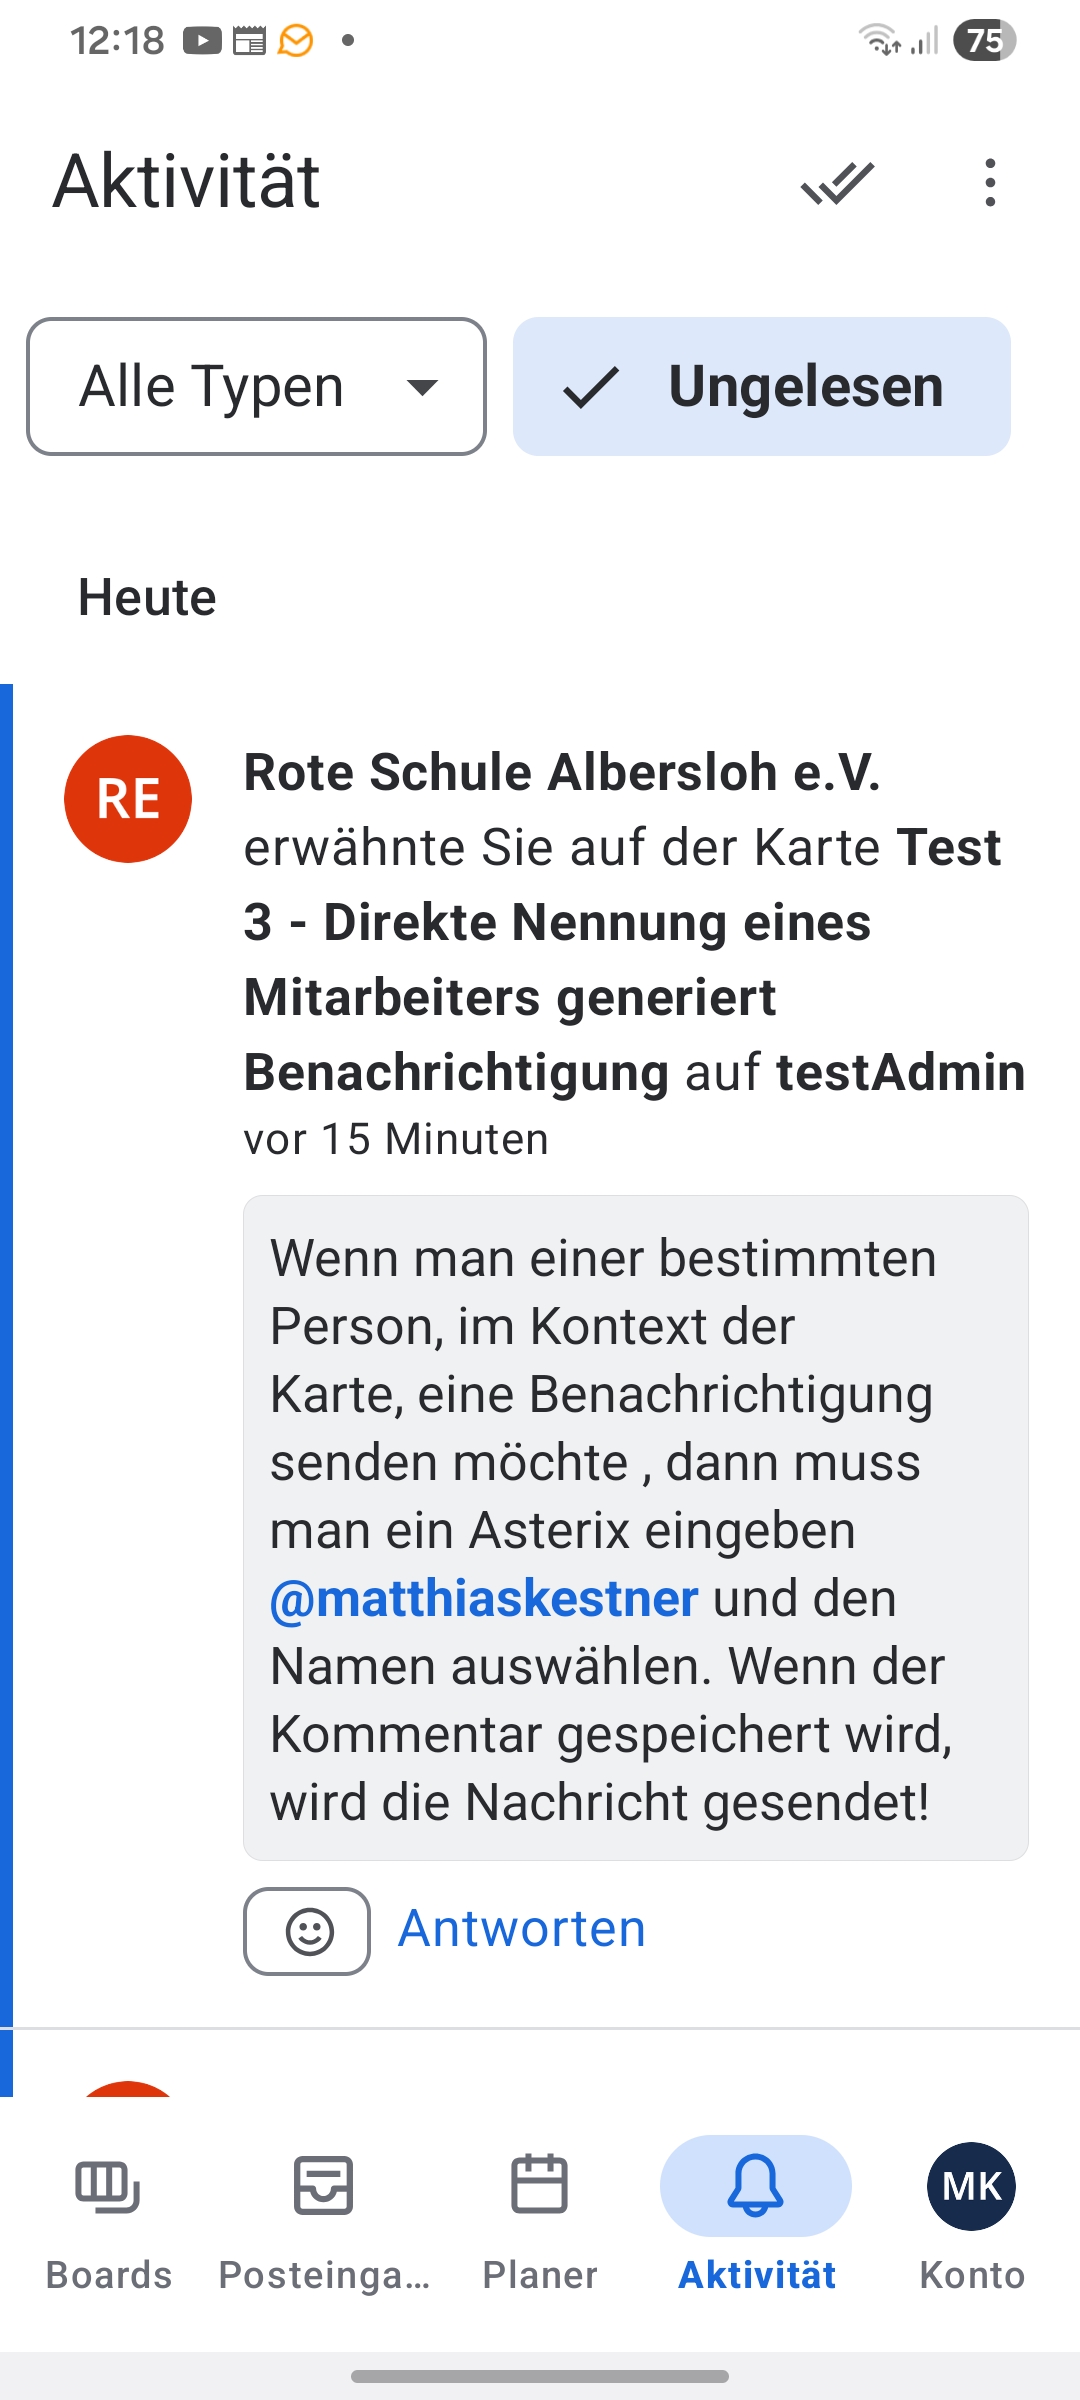
Task: Expand the Alle Typen dropdown
Action: [256, 387]
